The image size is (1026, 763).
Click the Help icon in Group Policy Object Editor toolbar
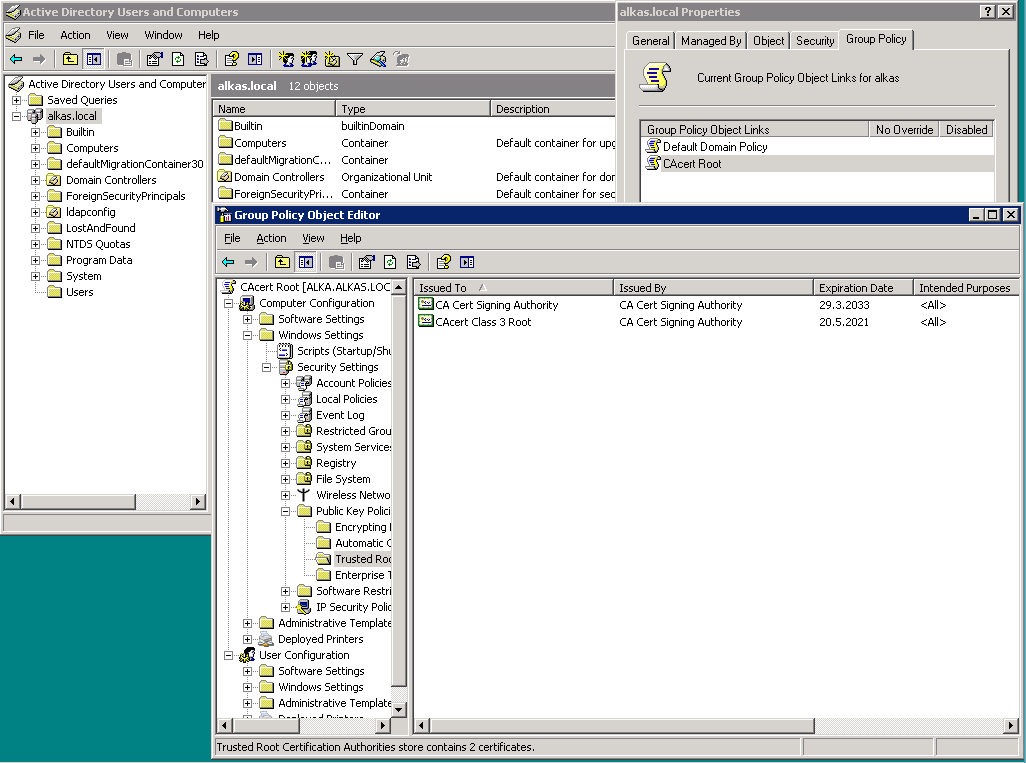pos(444,262)
